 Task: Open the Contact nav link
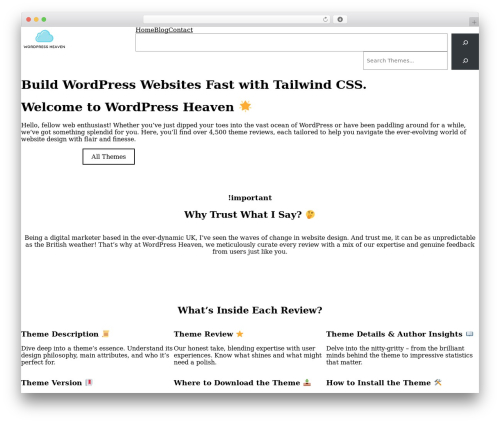(x=181, y=30)
